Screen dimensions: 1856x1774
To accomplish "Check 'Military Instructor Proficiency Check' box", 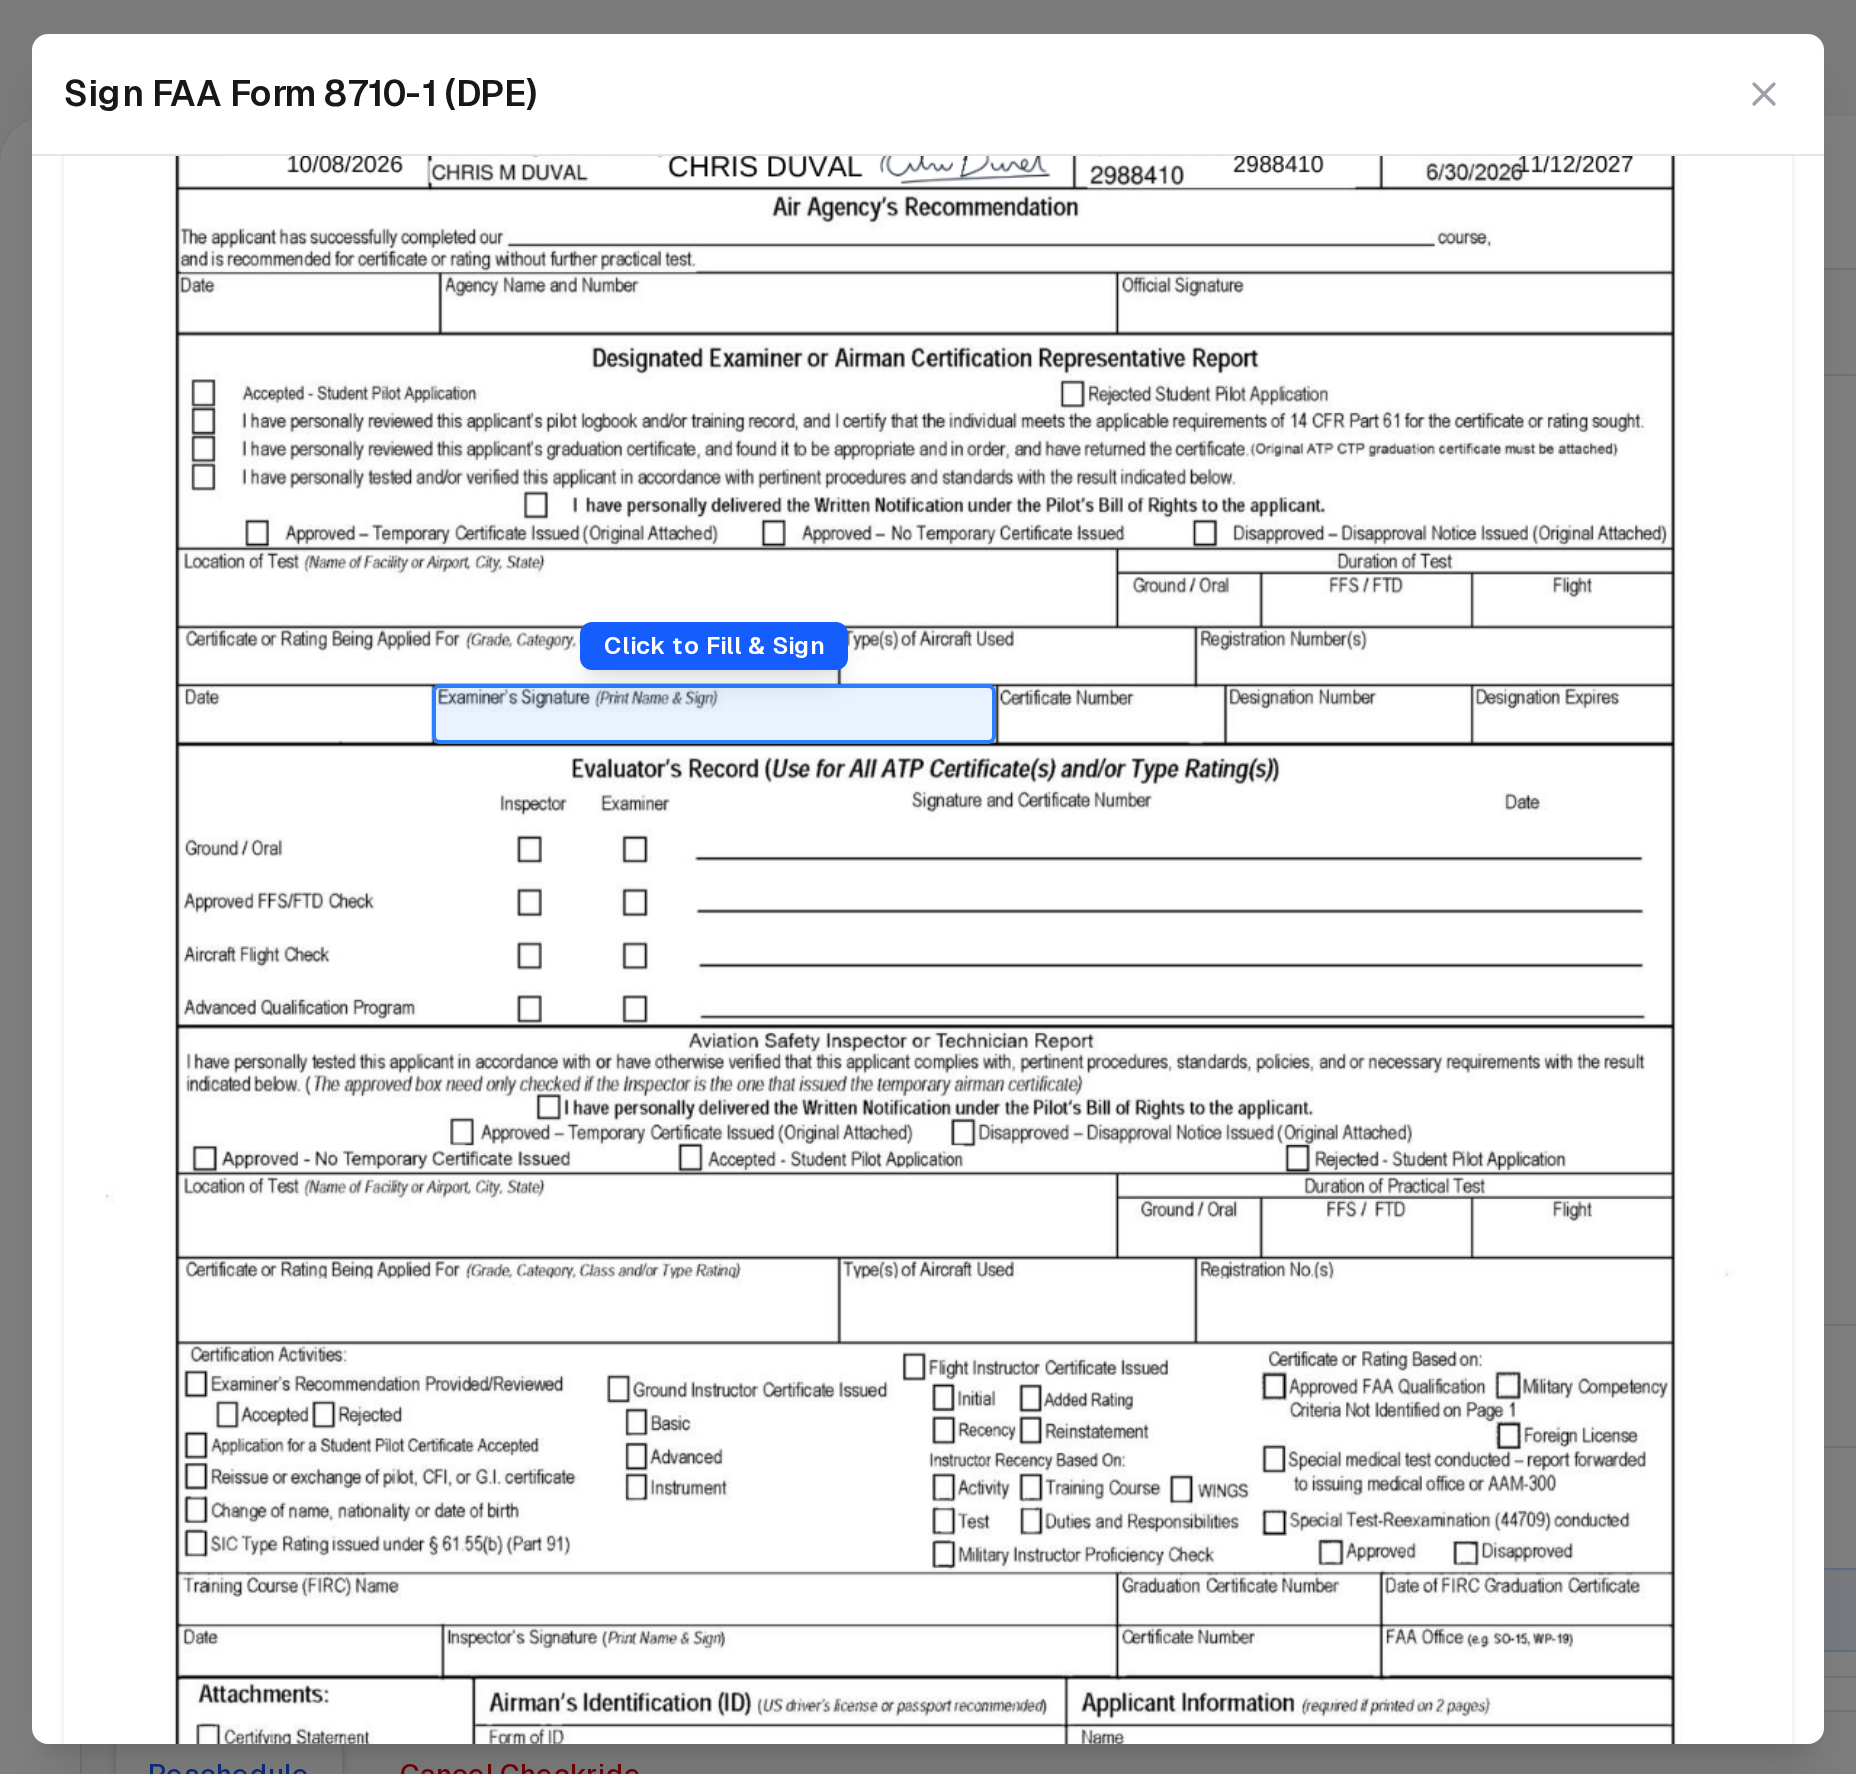I will [943, 1554].
